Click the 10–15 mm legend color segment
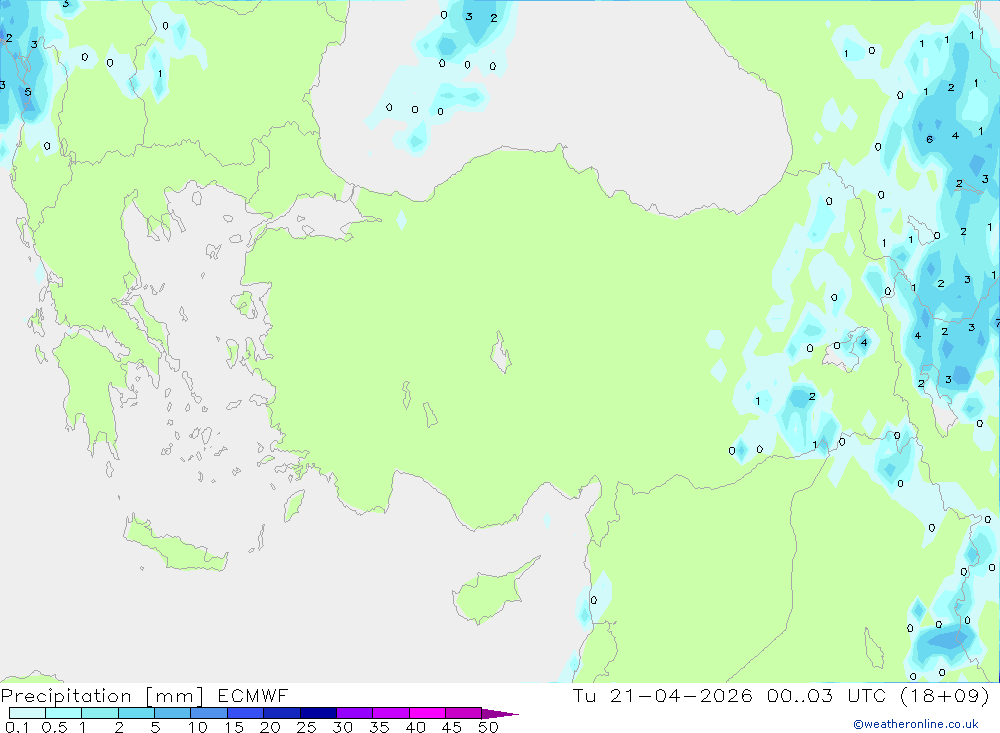Image resolution: width=1000 pixels, height=733 pixels. [209, 713]
